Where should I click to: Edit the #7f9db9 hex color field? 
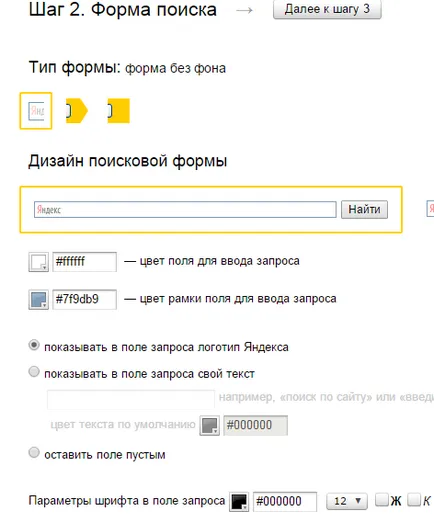[x=85, y=300]
